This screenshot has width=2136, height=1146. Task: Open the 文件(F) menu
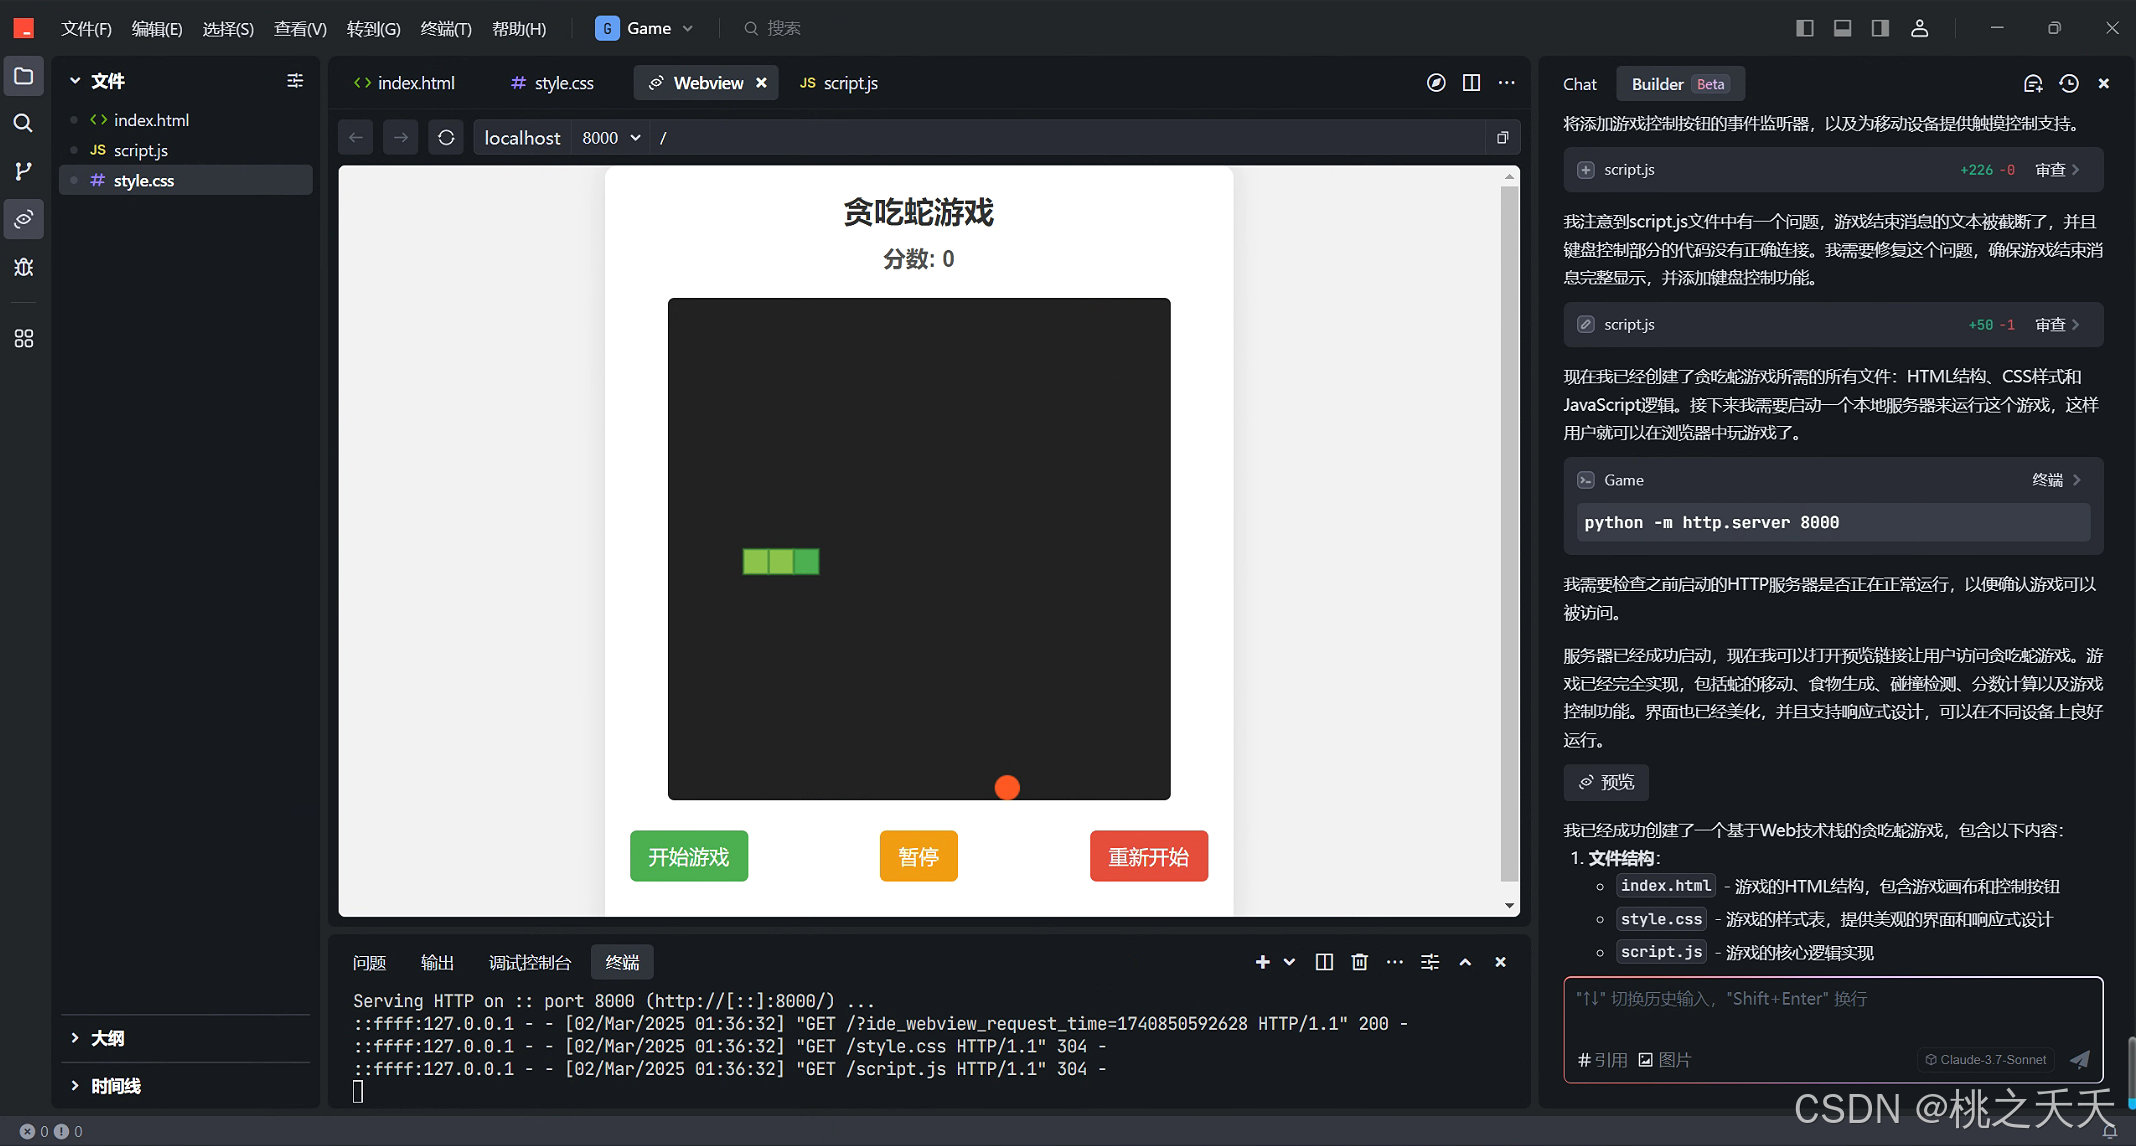click(86, 29)
